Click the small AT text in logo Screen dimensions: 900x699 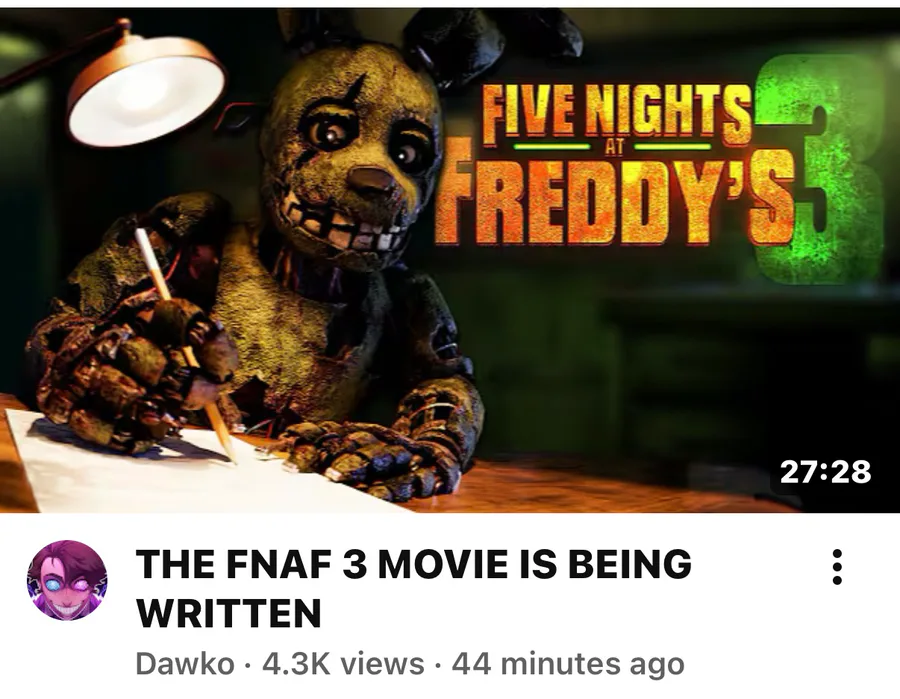(x=614, y=147)
